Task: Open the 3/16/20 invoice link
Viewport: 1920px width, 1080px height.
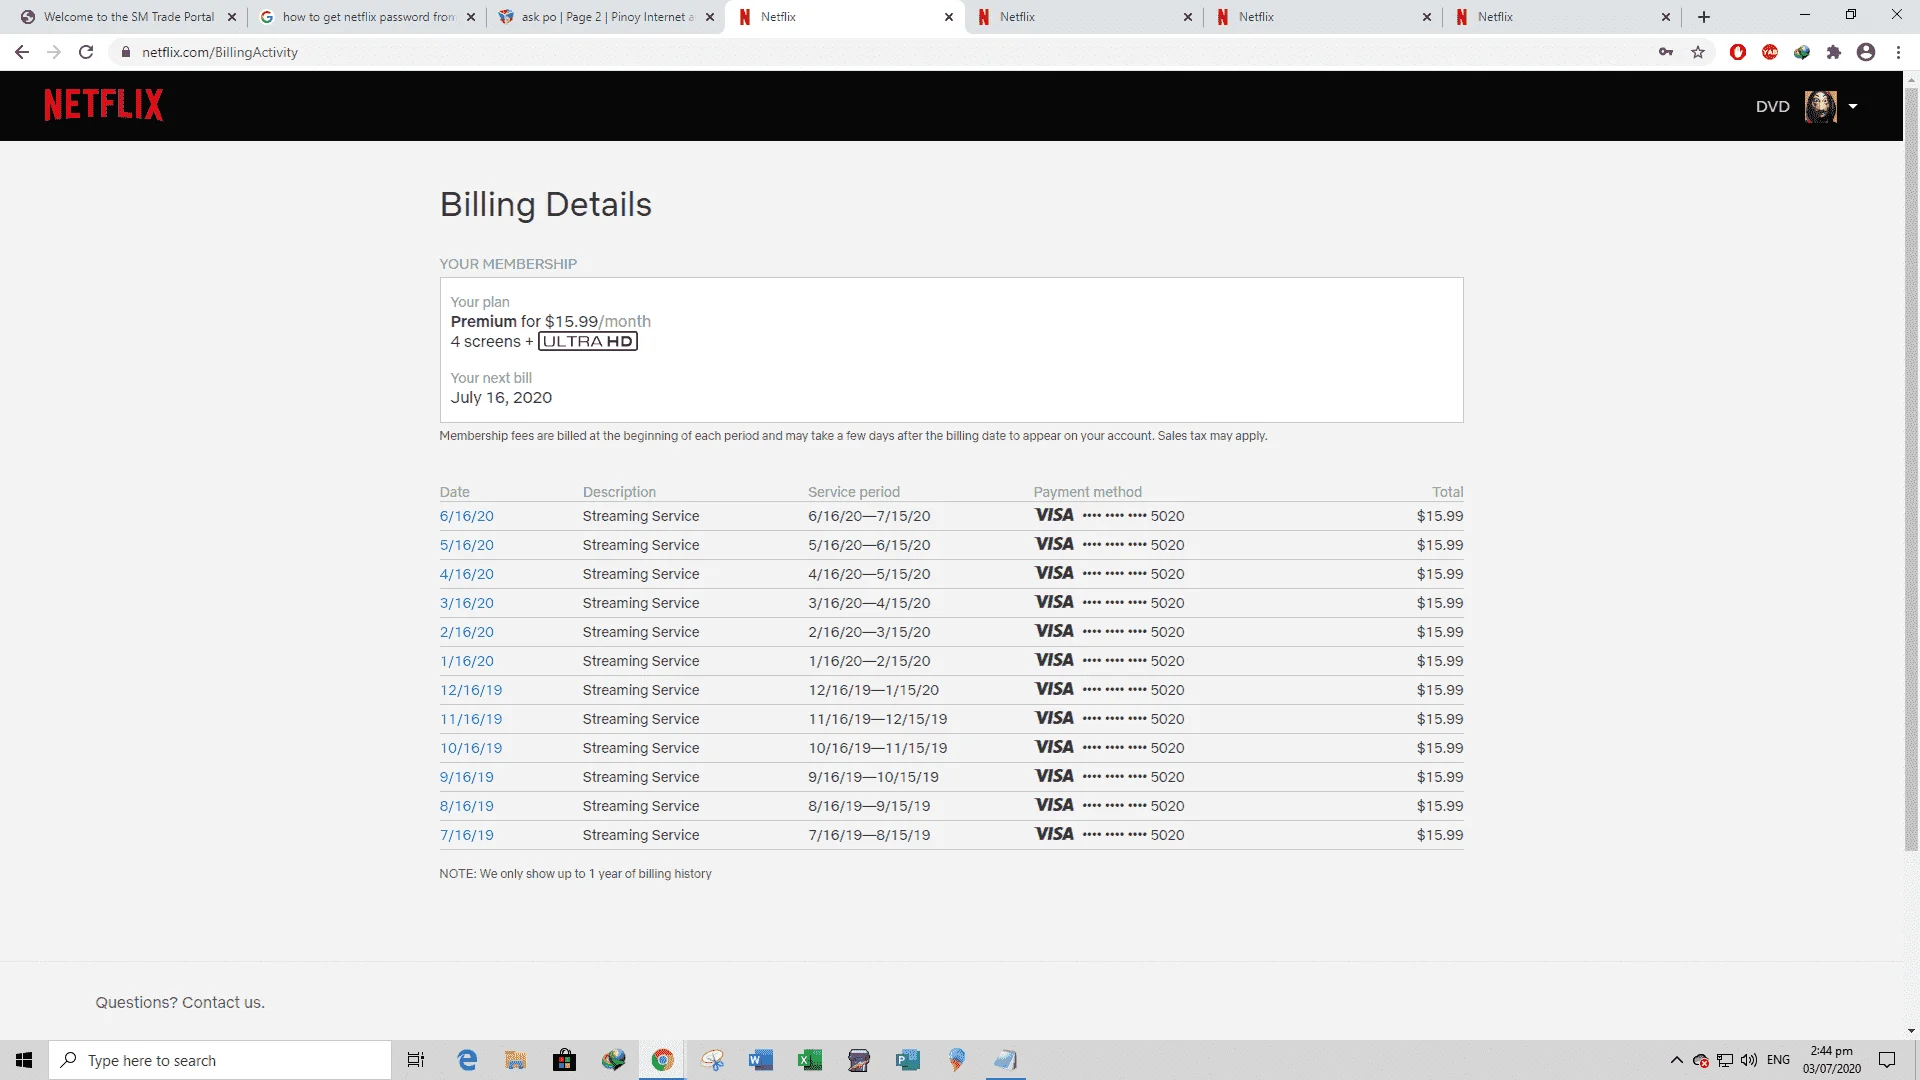Action: [467, 603]
